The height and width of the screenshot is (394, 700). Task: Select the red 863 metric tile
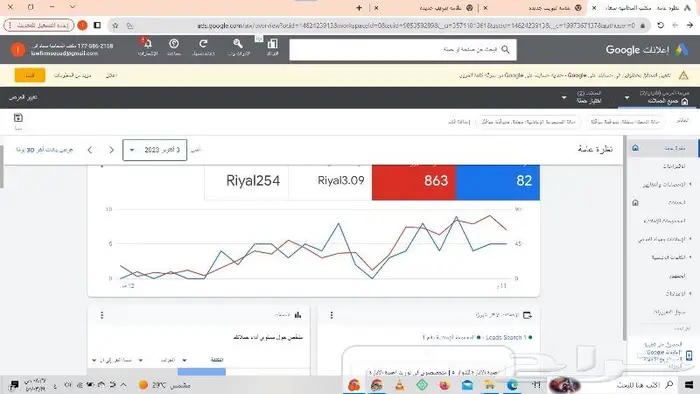click(x=414, y=182)
